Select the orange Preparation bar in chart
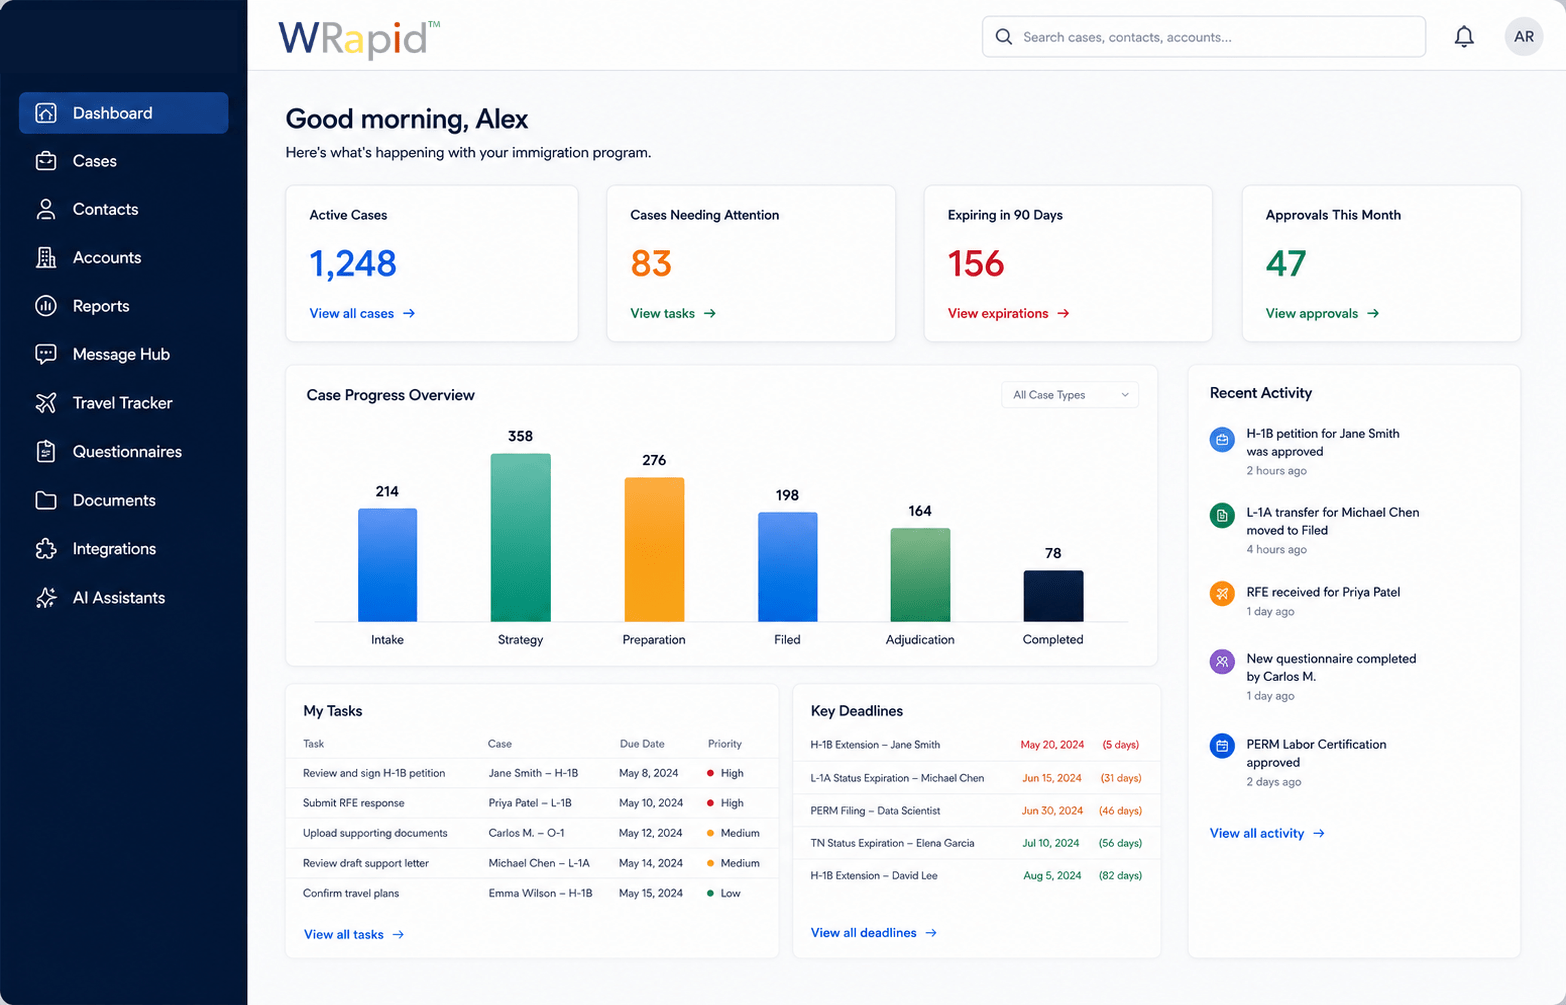The width and height of the screenshot is (1566, 1005). tap(654, 549)
